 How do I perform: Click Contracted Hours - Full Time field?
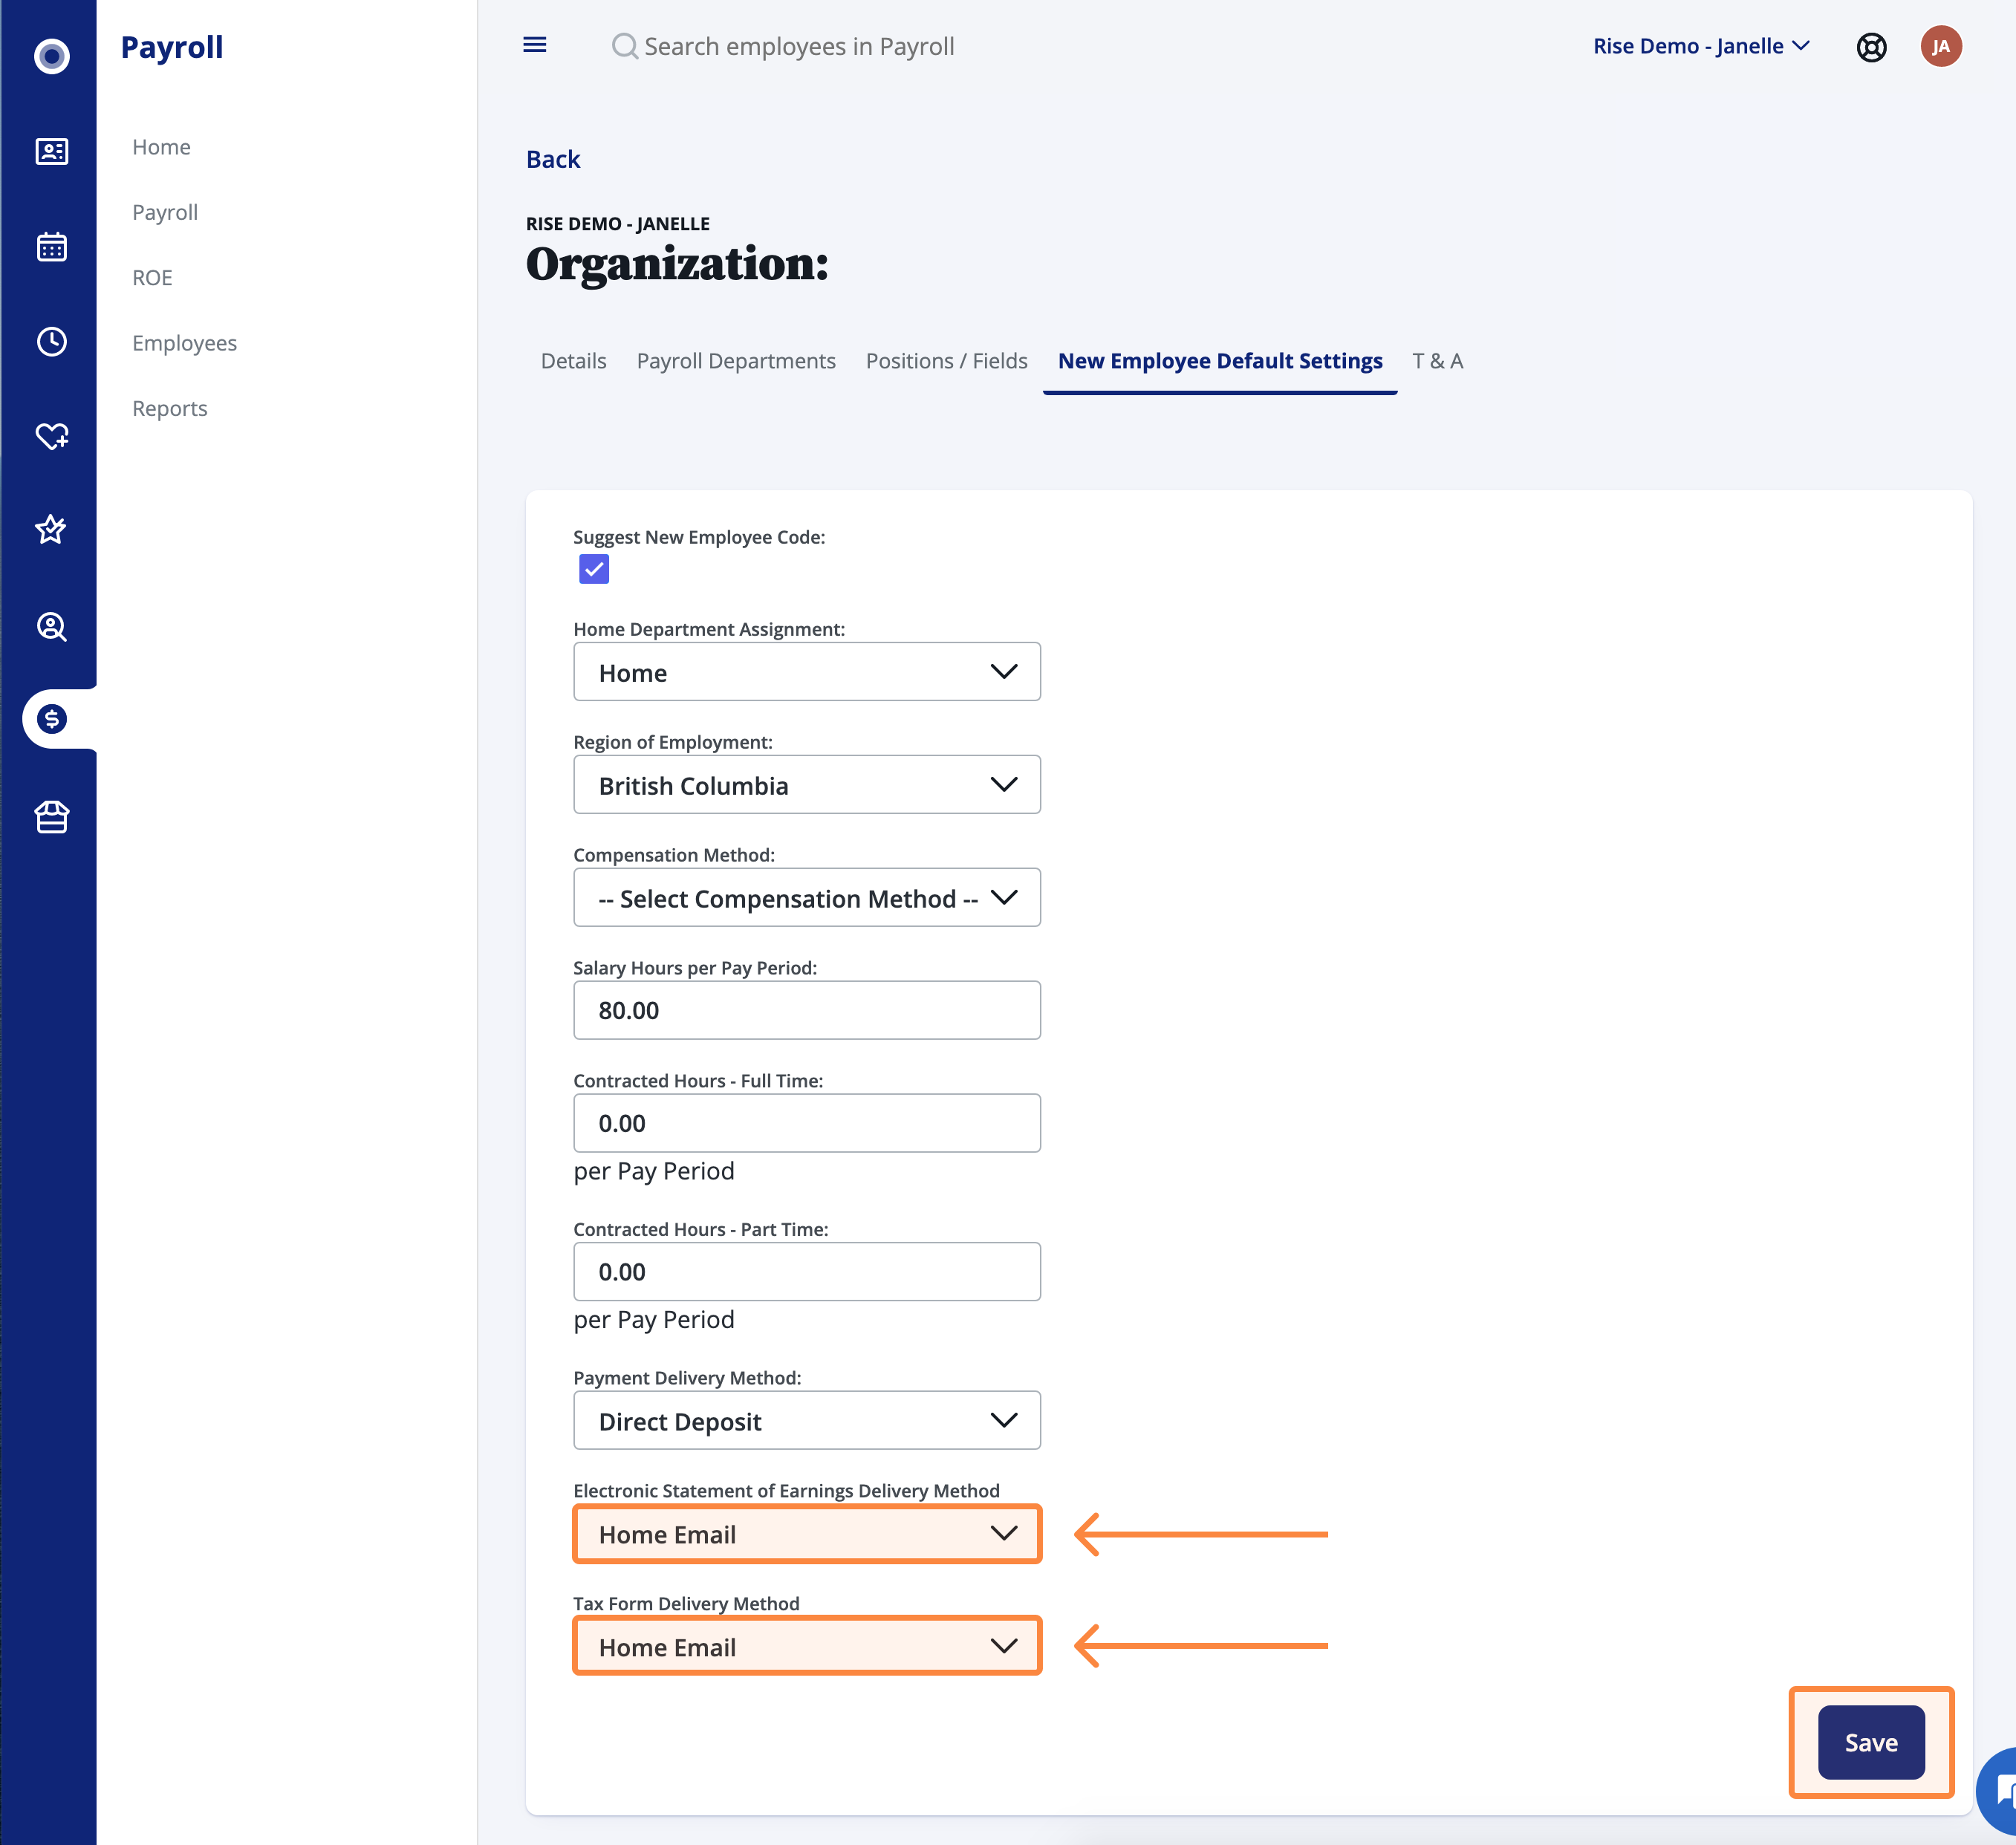click(x=807, y=1124)
